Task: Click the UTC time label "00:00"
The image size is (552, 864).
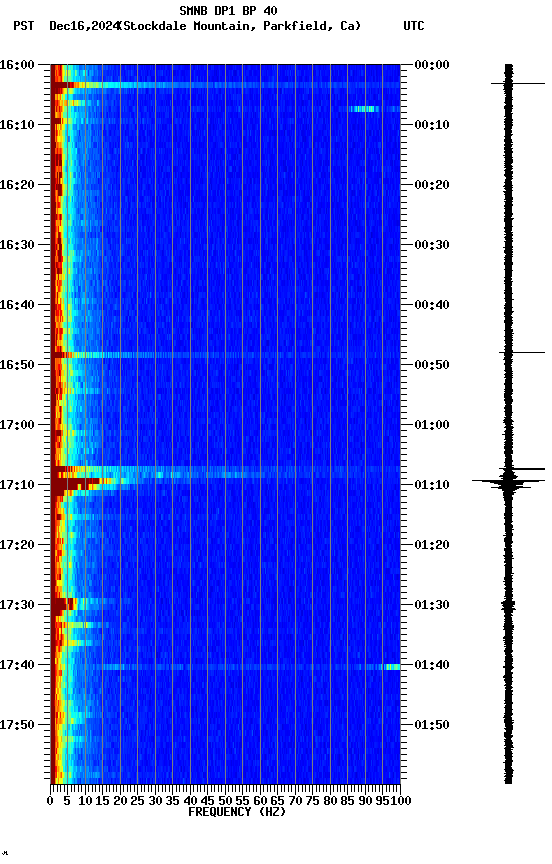Action: click(x=431, y=65)
